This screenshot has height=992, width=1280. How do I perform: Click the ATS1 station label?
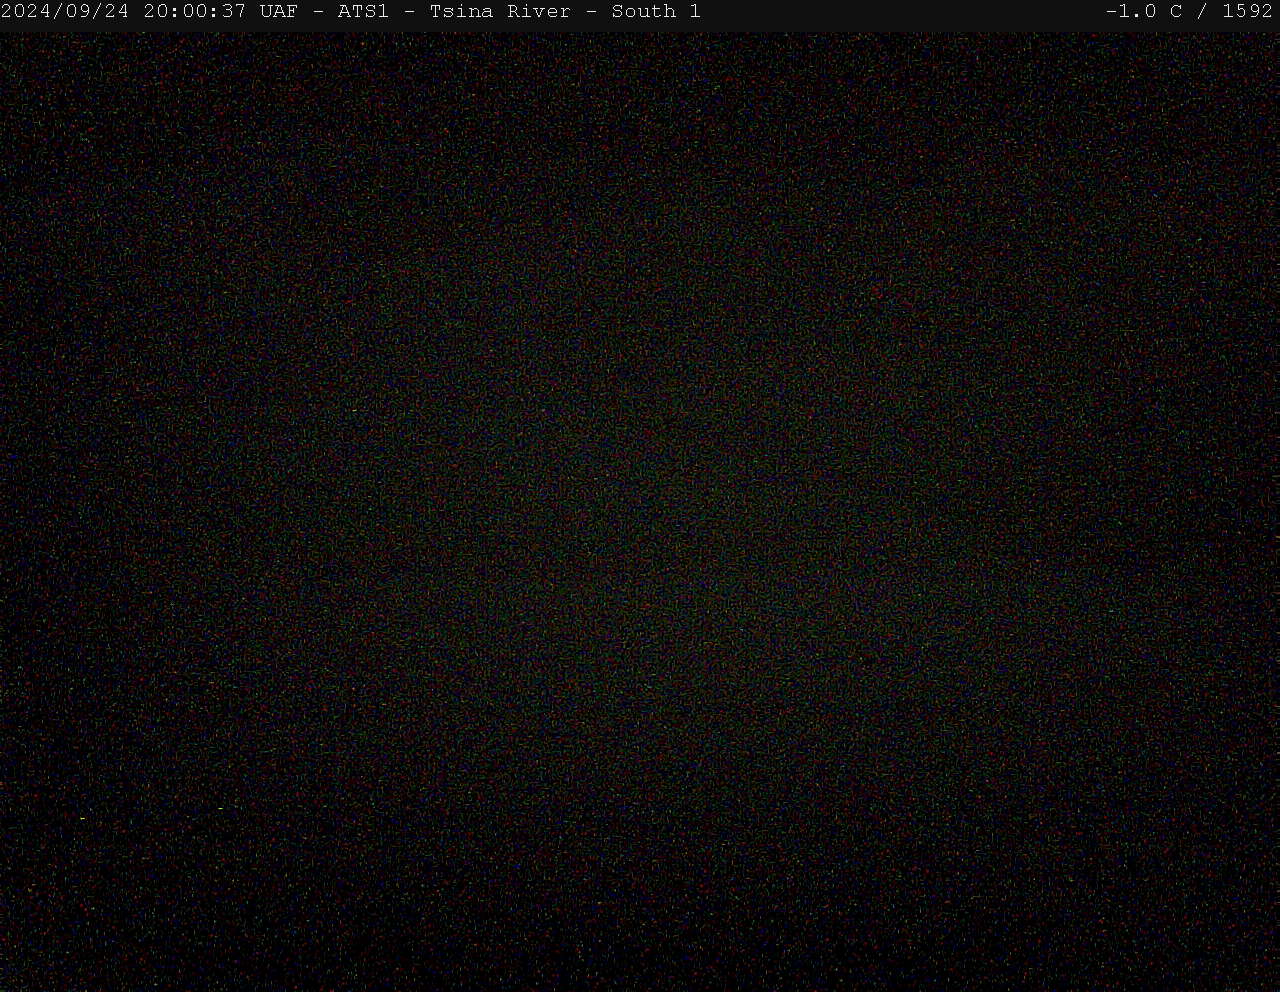click(363, 12)
